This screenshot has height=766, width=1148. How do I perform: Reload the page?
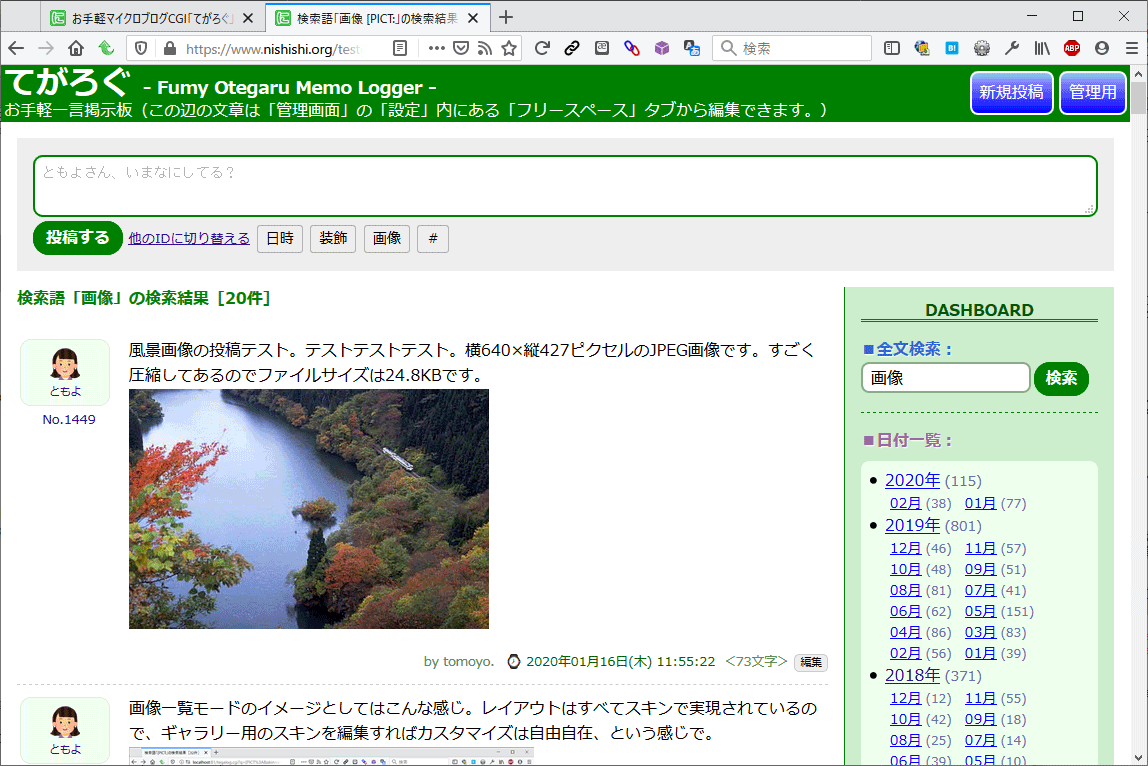pyautogui.click(x=542, y=48)
